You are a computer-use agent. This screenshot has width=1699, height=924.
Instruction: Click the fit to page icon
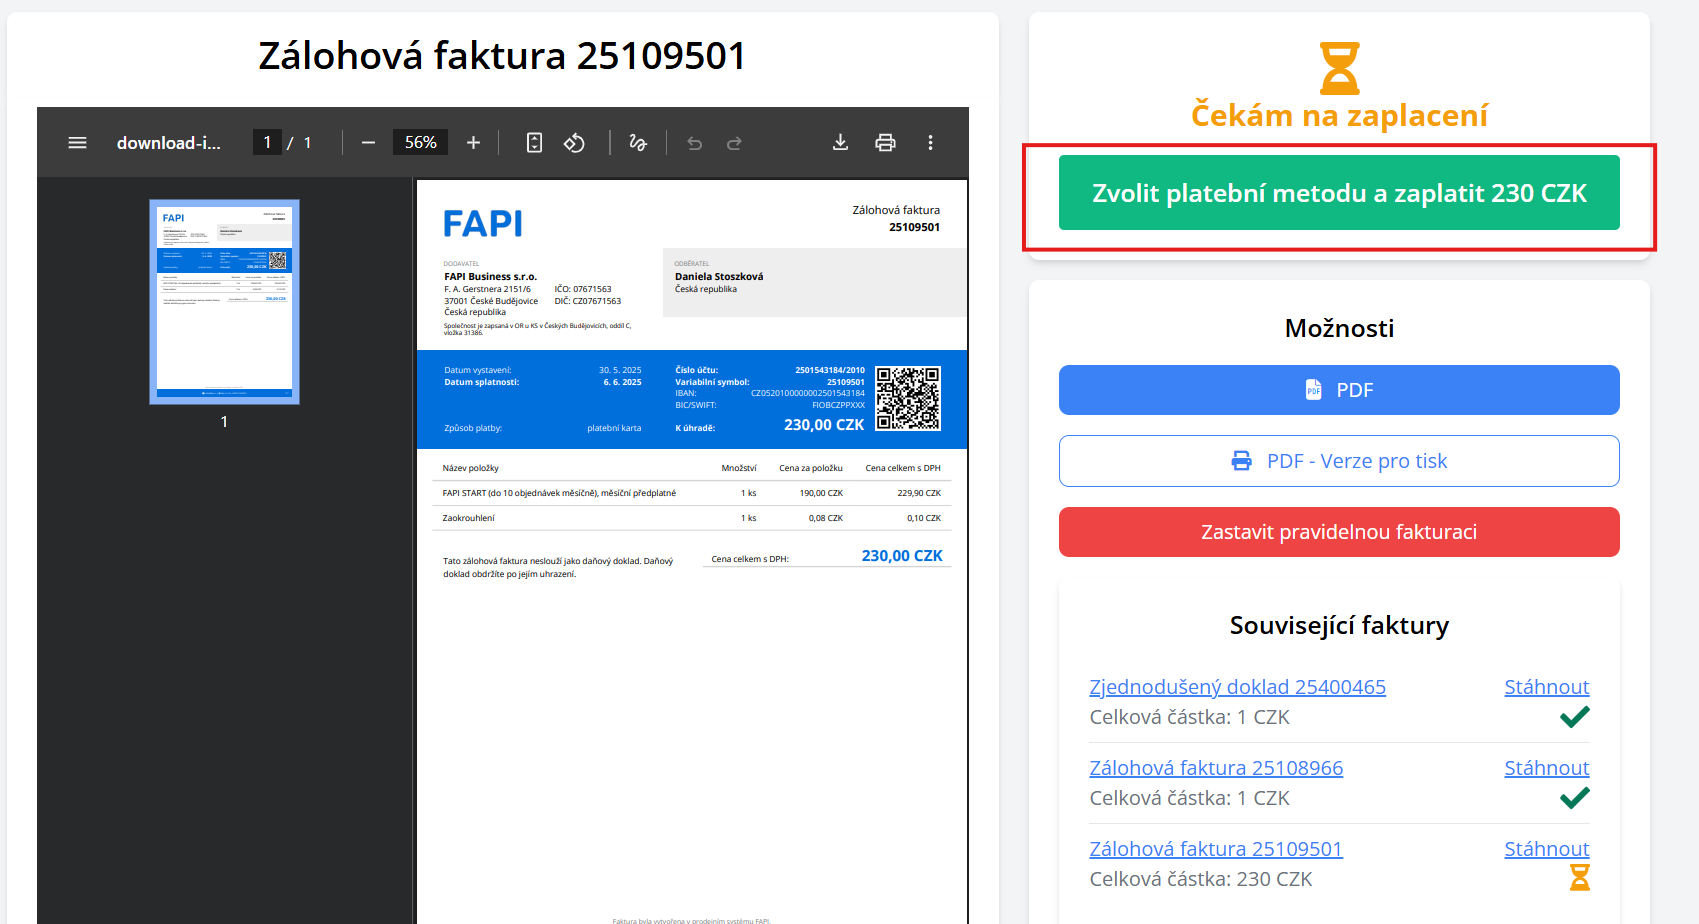[x=534, y=143]
